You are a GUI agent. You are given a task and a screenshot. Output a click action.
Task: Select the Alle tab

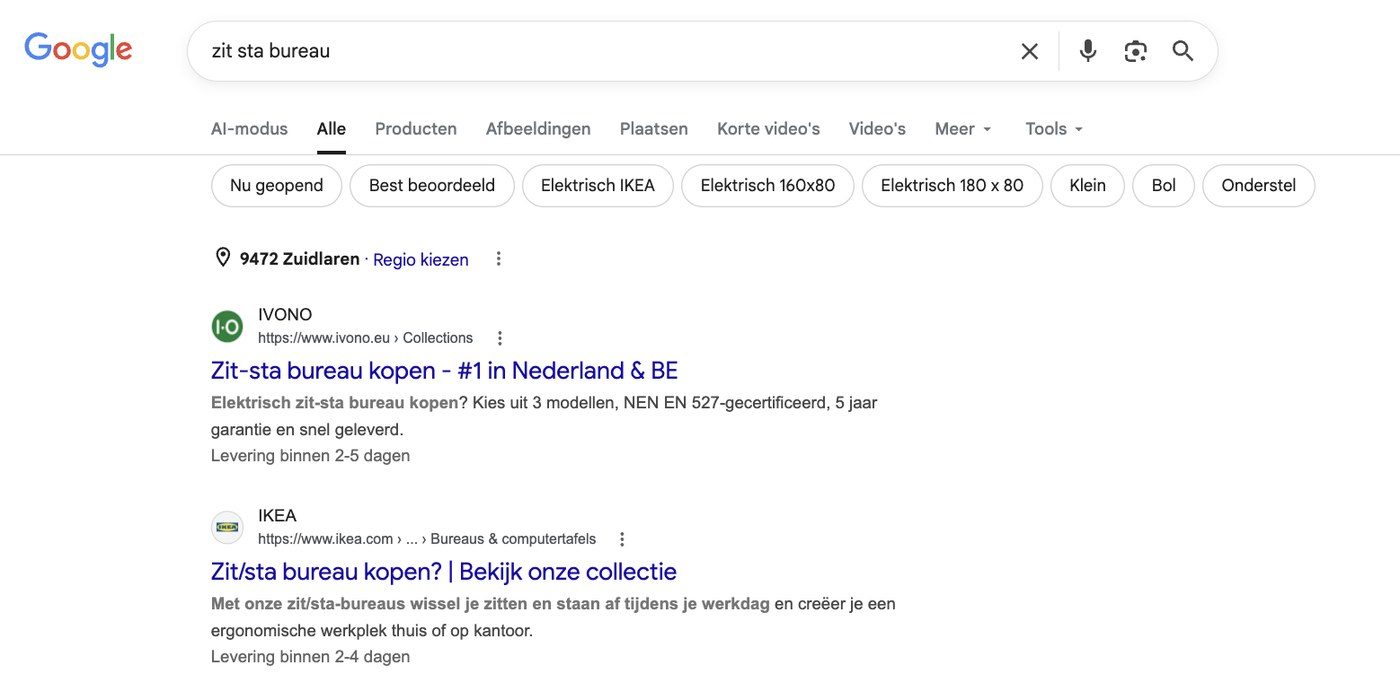[x=331, y=129]
